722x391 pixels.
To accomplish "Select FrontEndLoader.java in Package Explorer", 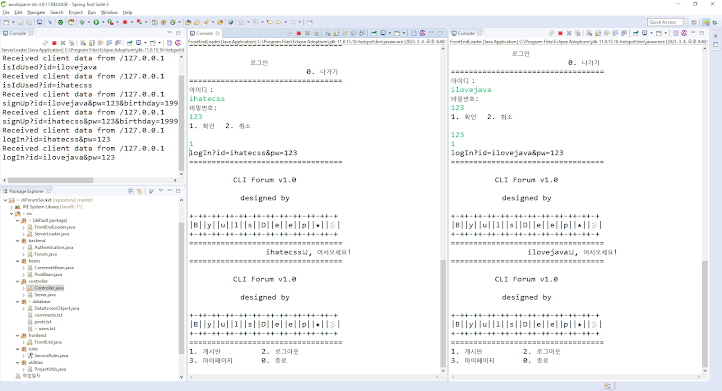I will point(54,227).
